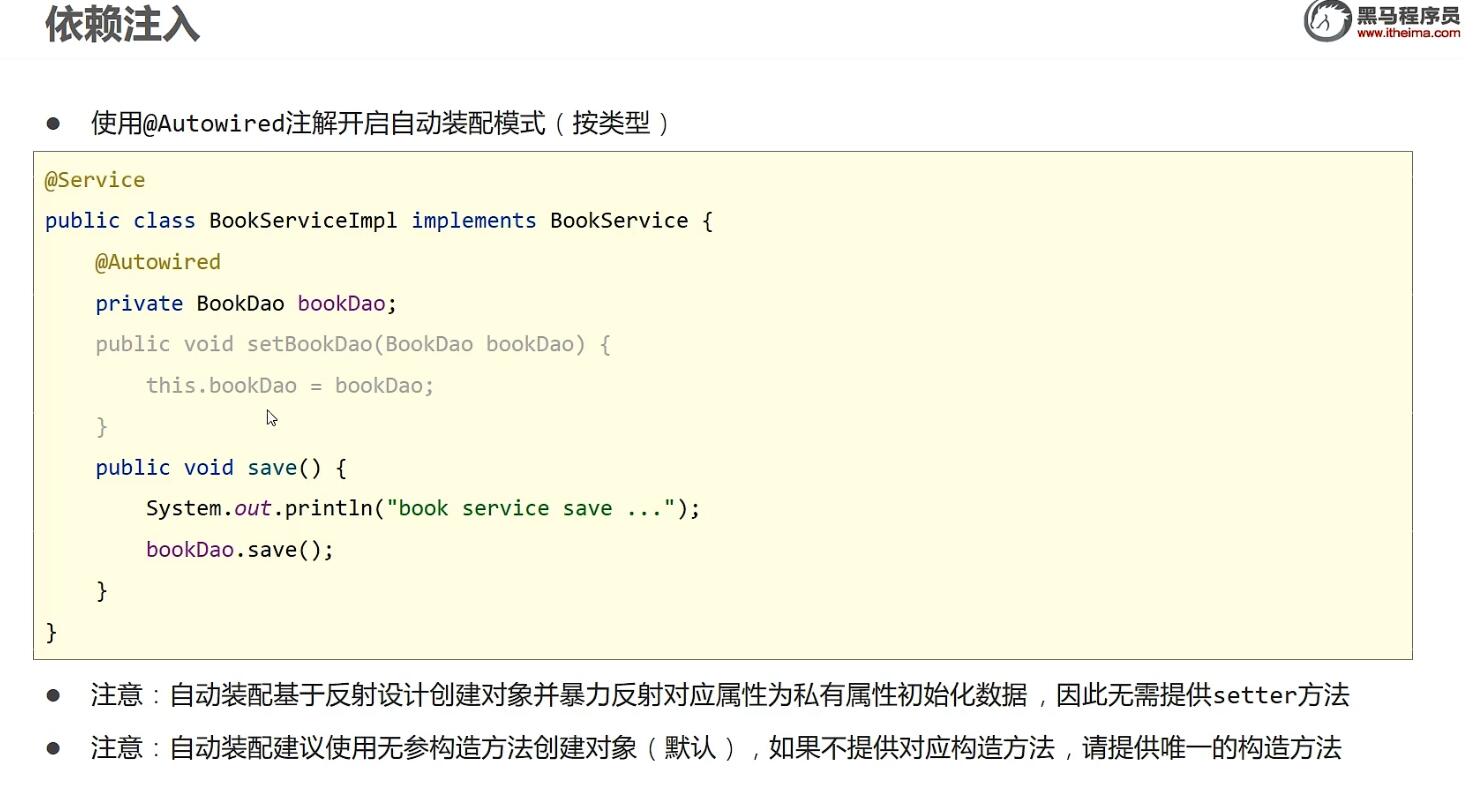The image size is (1482, 797).
Task: Click the bullet before setter方法 note
Action: click(x=53, y=695)
